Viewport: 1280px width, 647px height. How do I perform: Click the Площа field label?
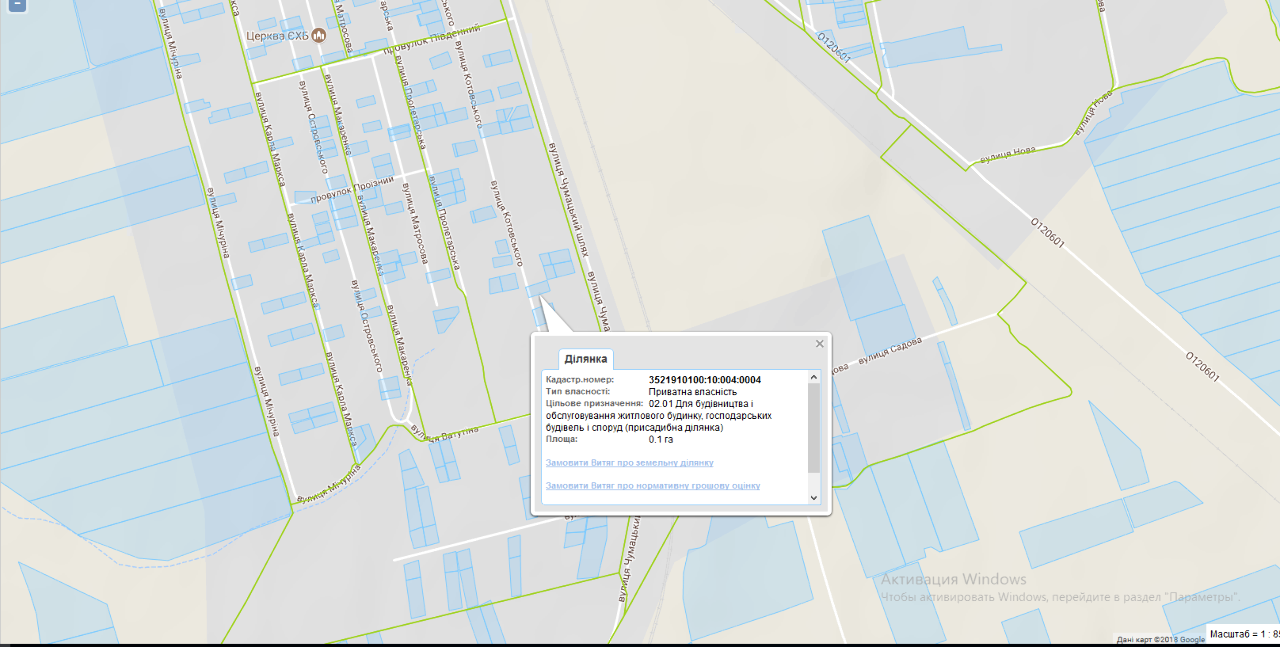click(561, 439)
